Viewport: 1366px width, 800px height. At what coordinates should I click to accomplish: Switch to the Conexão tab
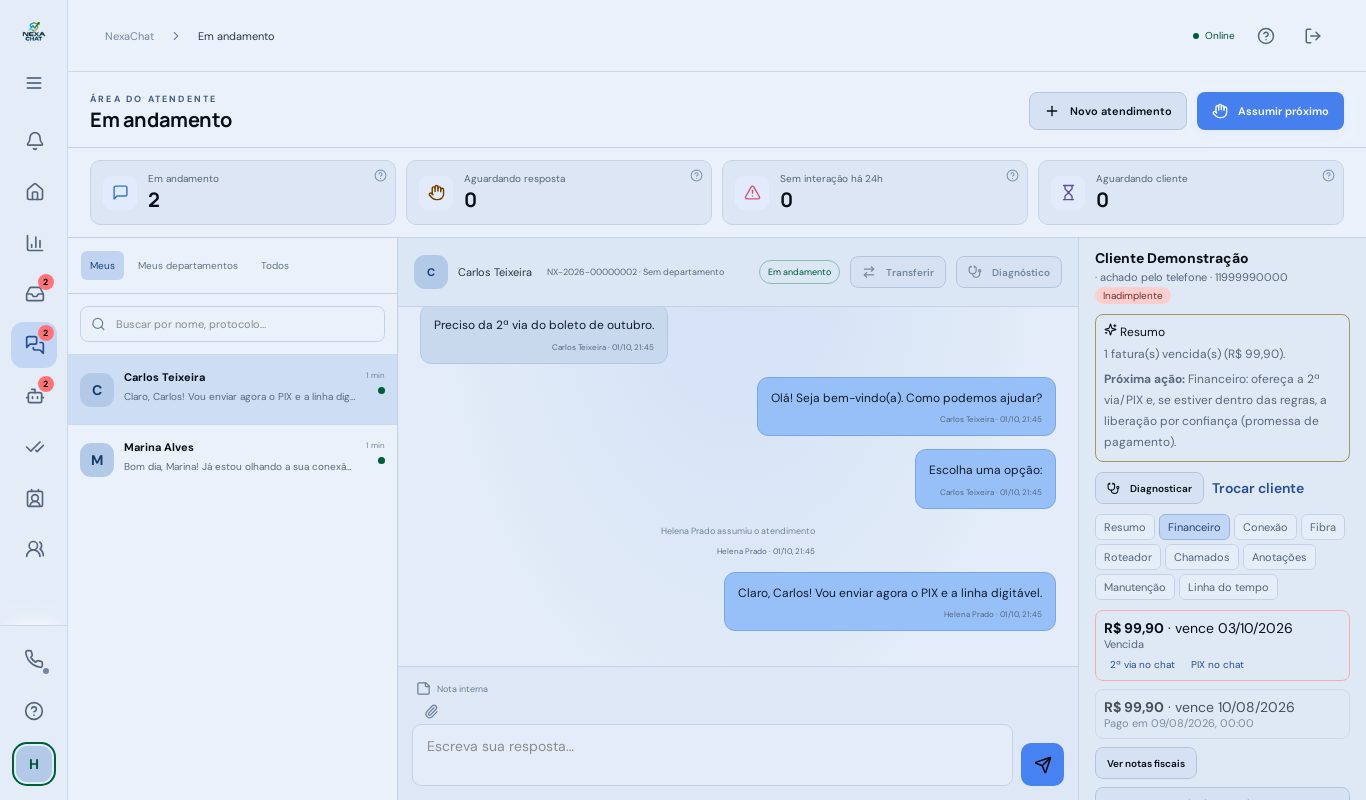tap(1265, 527)
